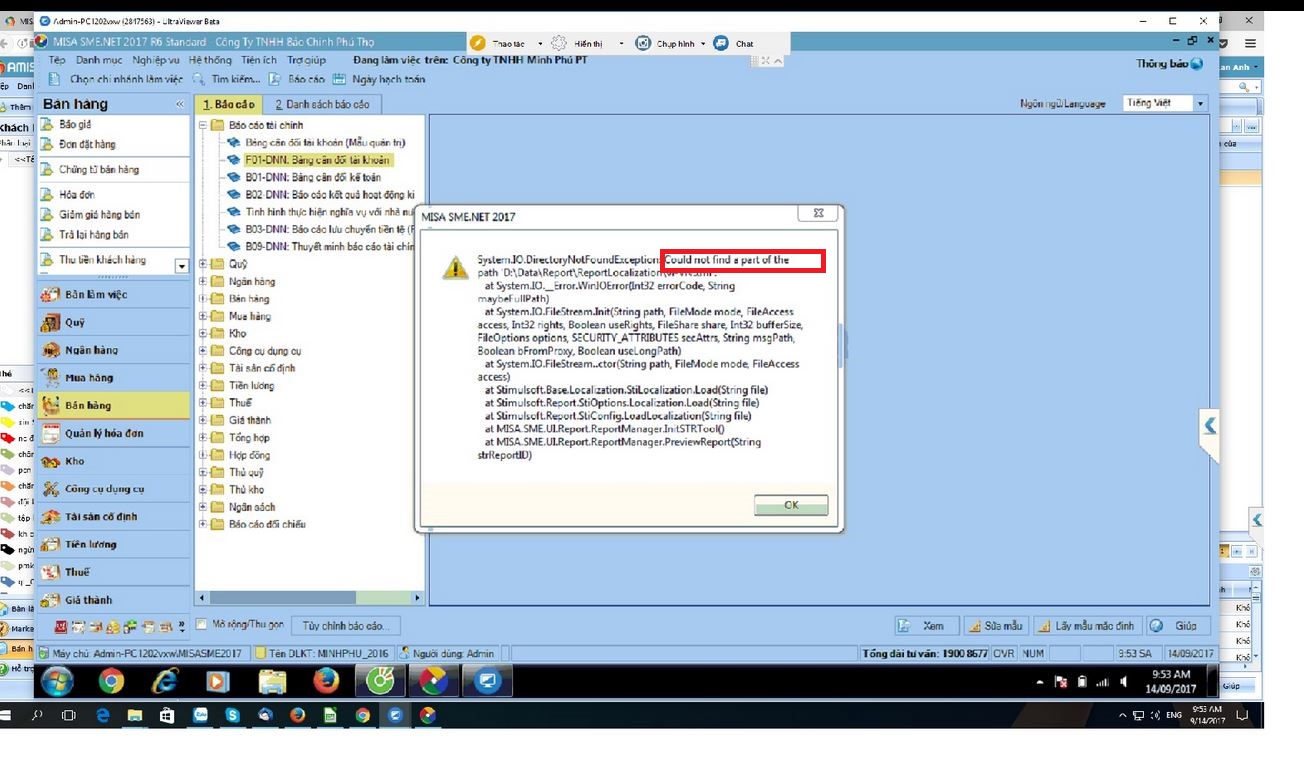Open the Trợ giúp menu
The width and height of the screenshot is (1304, 762).
point(307,60)
